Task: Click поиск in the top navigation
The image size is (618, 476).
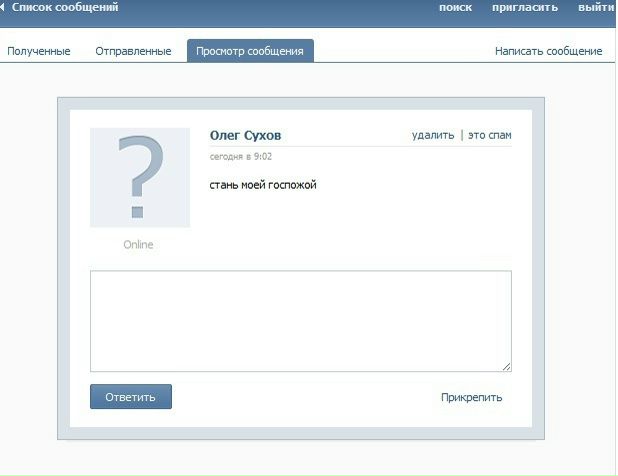Action: click(455, 8)
